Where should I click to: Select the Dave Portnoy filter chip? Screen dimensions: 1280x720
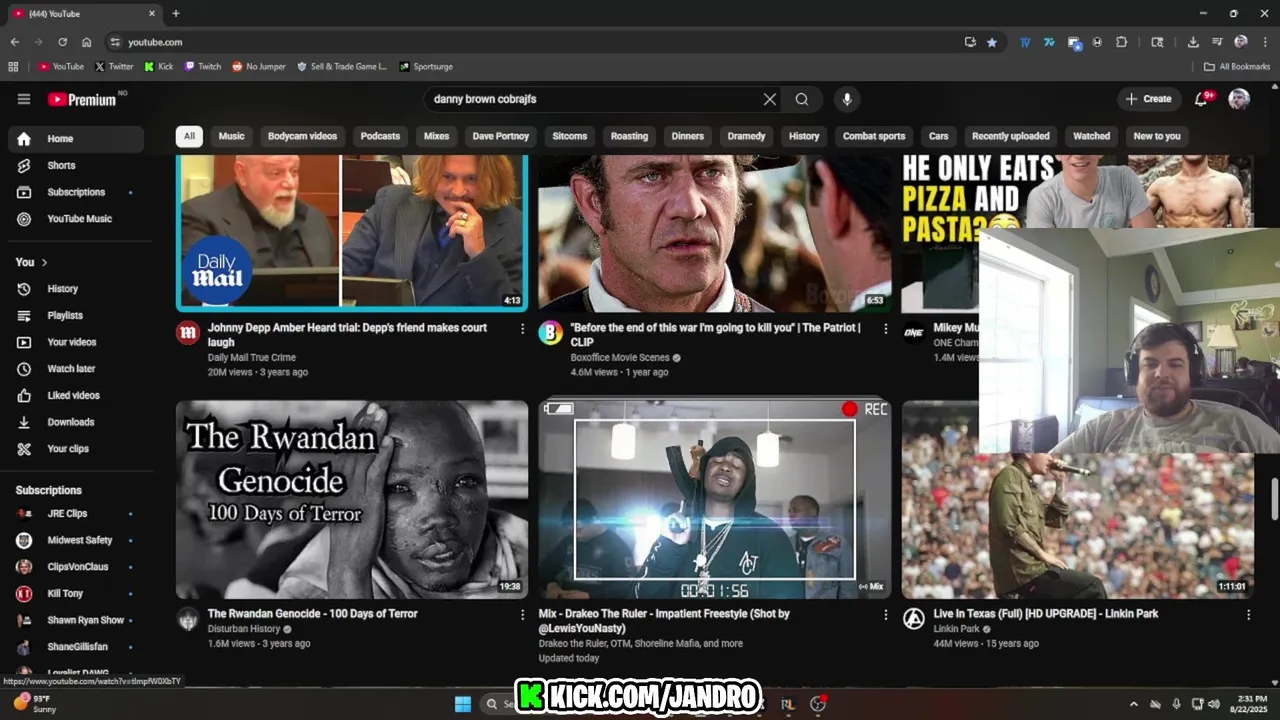pyautogui.click(x=501, y=136)
